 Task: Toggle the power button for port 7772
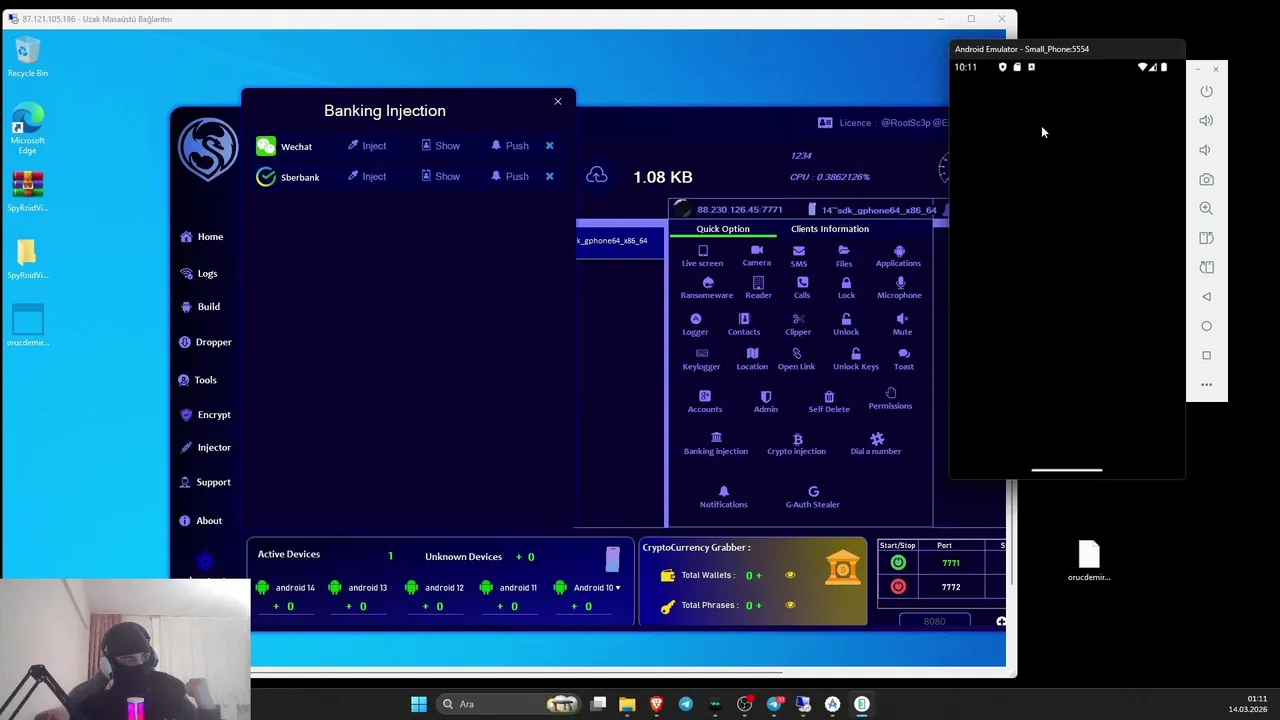pos(898,587)
